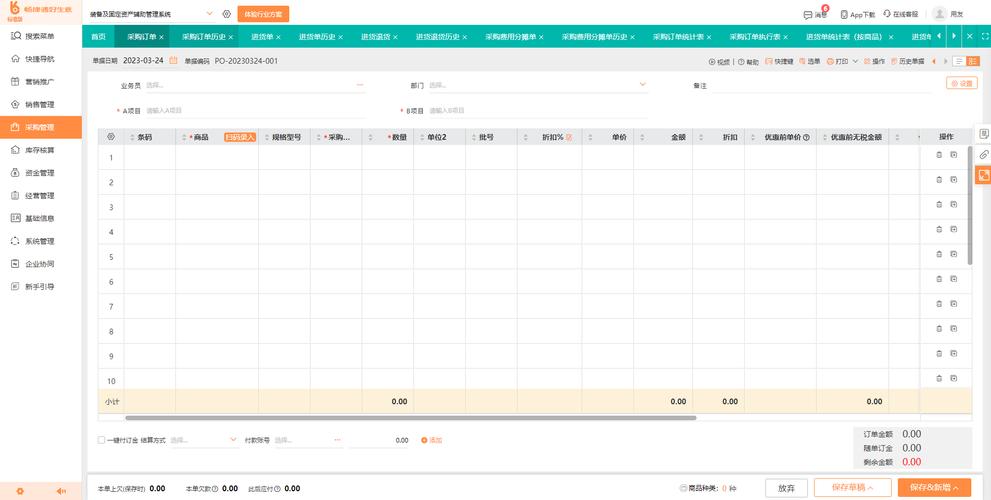
Task: Open 历史单据 in the toolbar
Action: tap(908, 61)
